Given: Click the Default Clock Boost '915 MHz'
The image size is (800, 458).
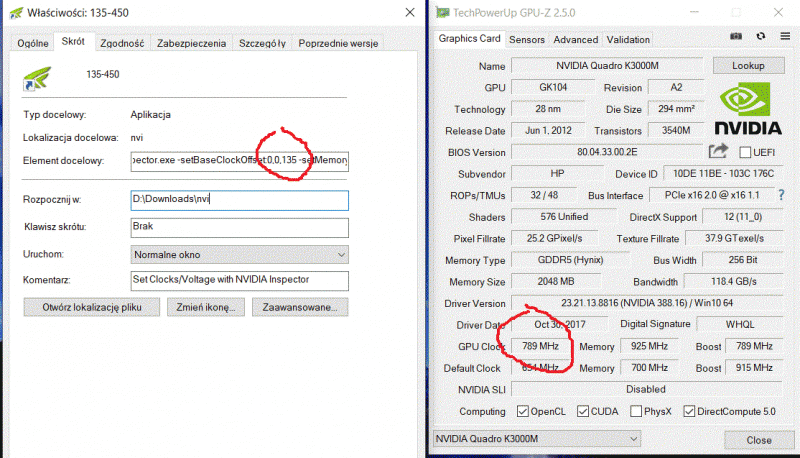Looking at the screenshot, I should click(754, 368).
